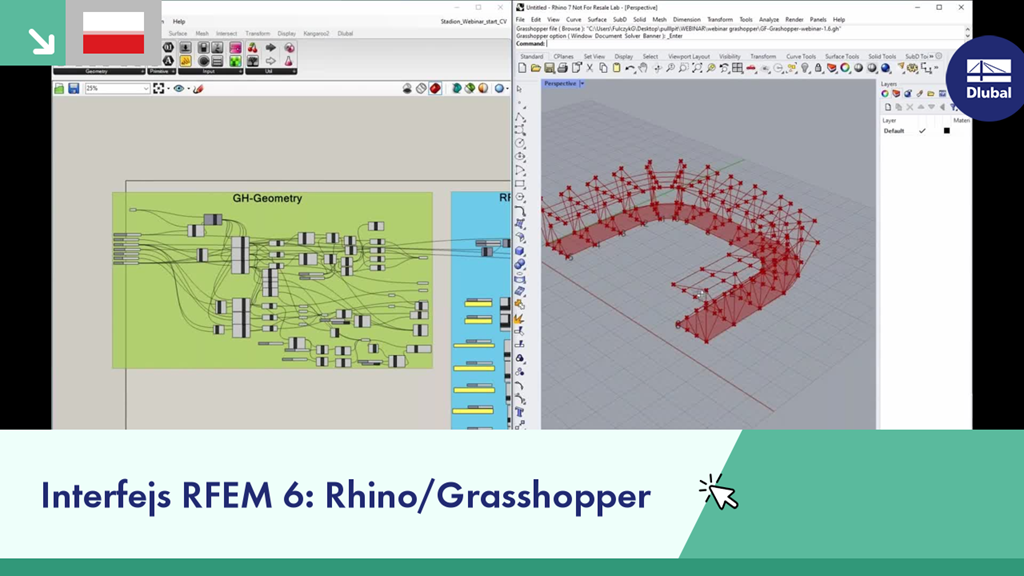Screen dimensions: 1024x576
Task: Switch to the Kangaroo2 tab in Grasshopper
Action: pyautogui.click(x=316, y=33)
